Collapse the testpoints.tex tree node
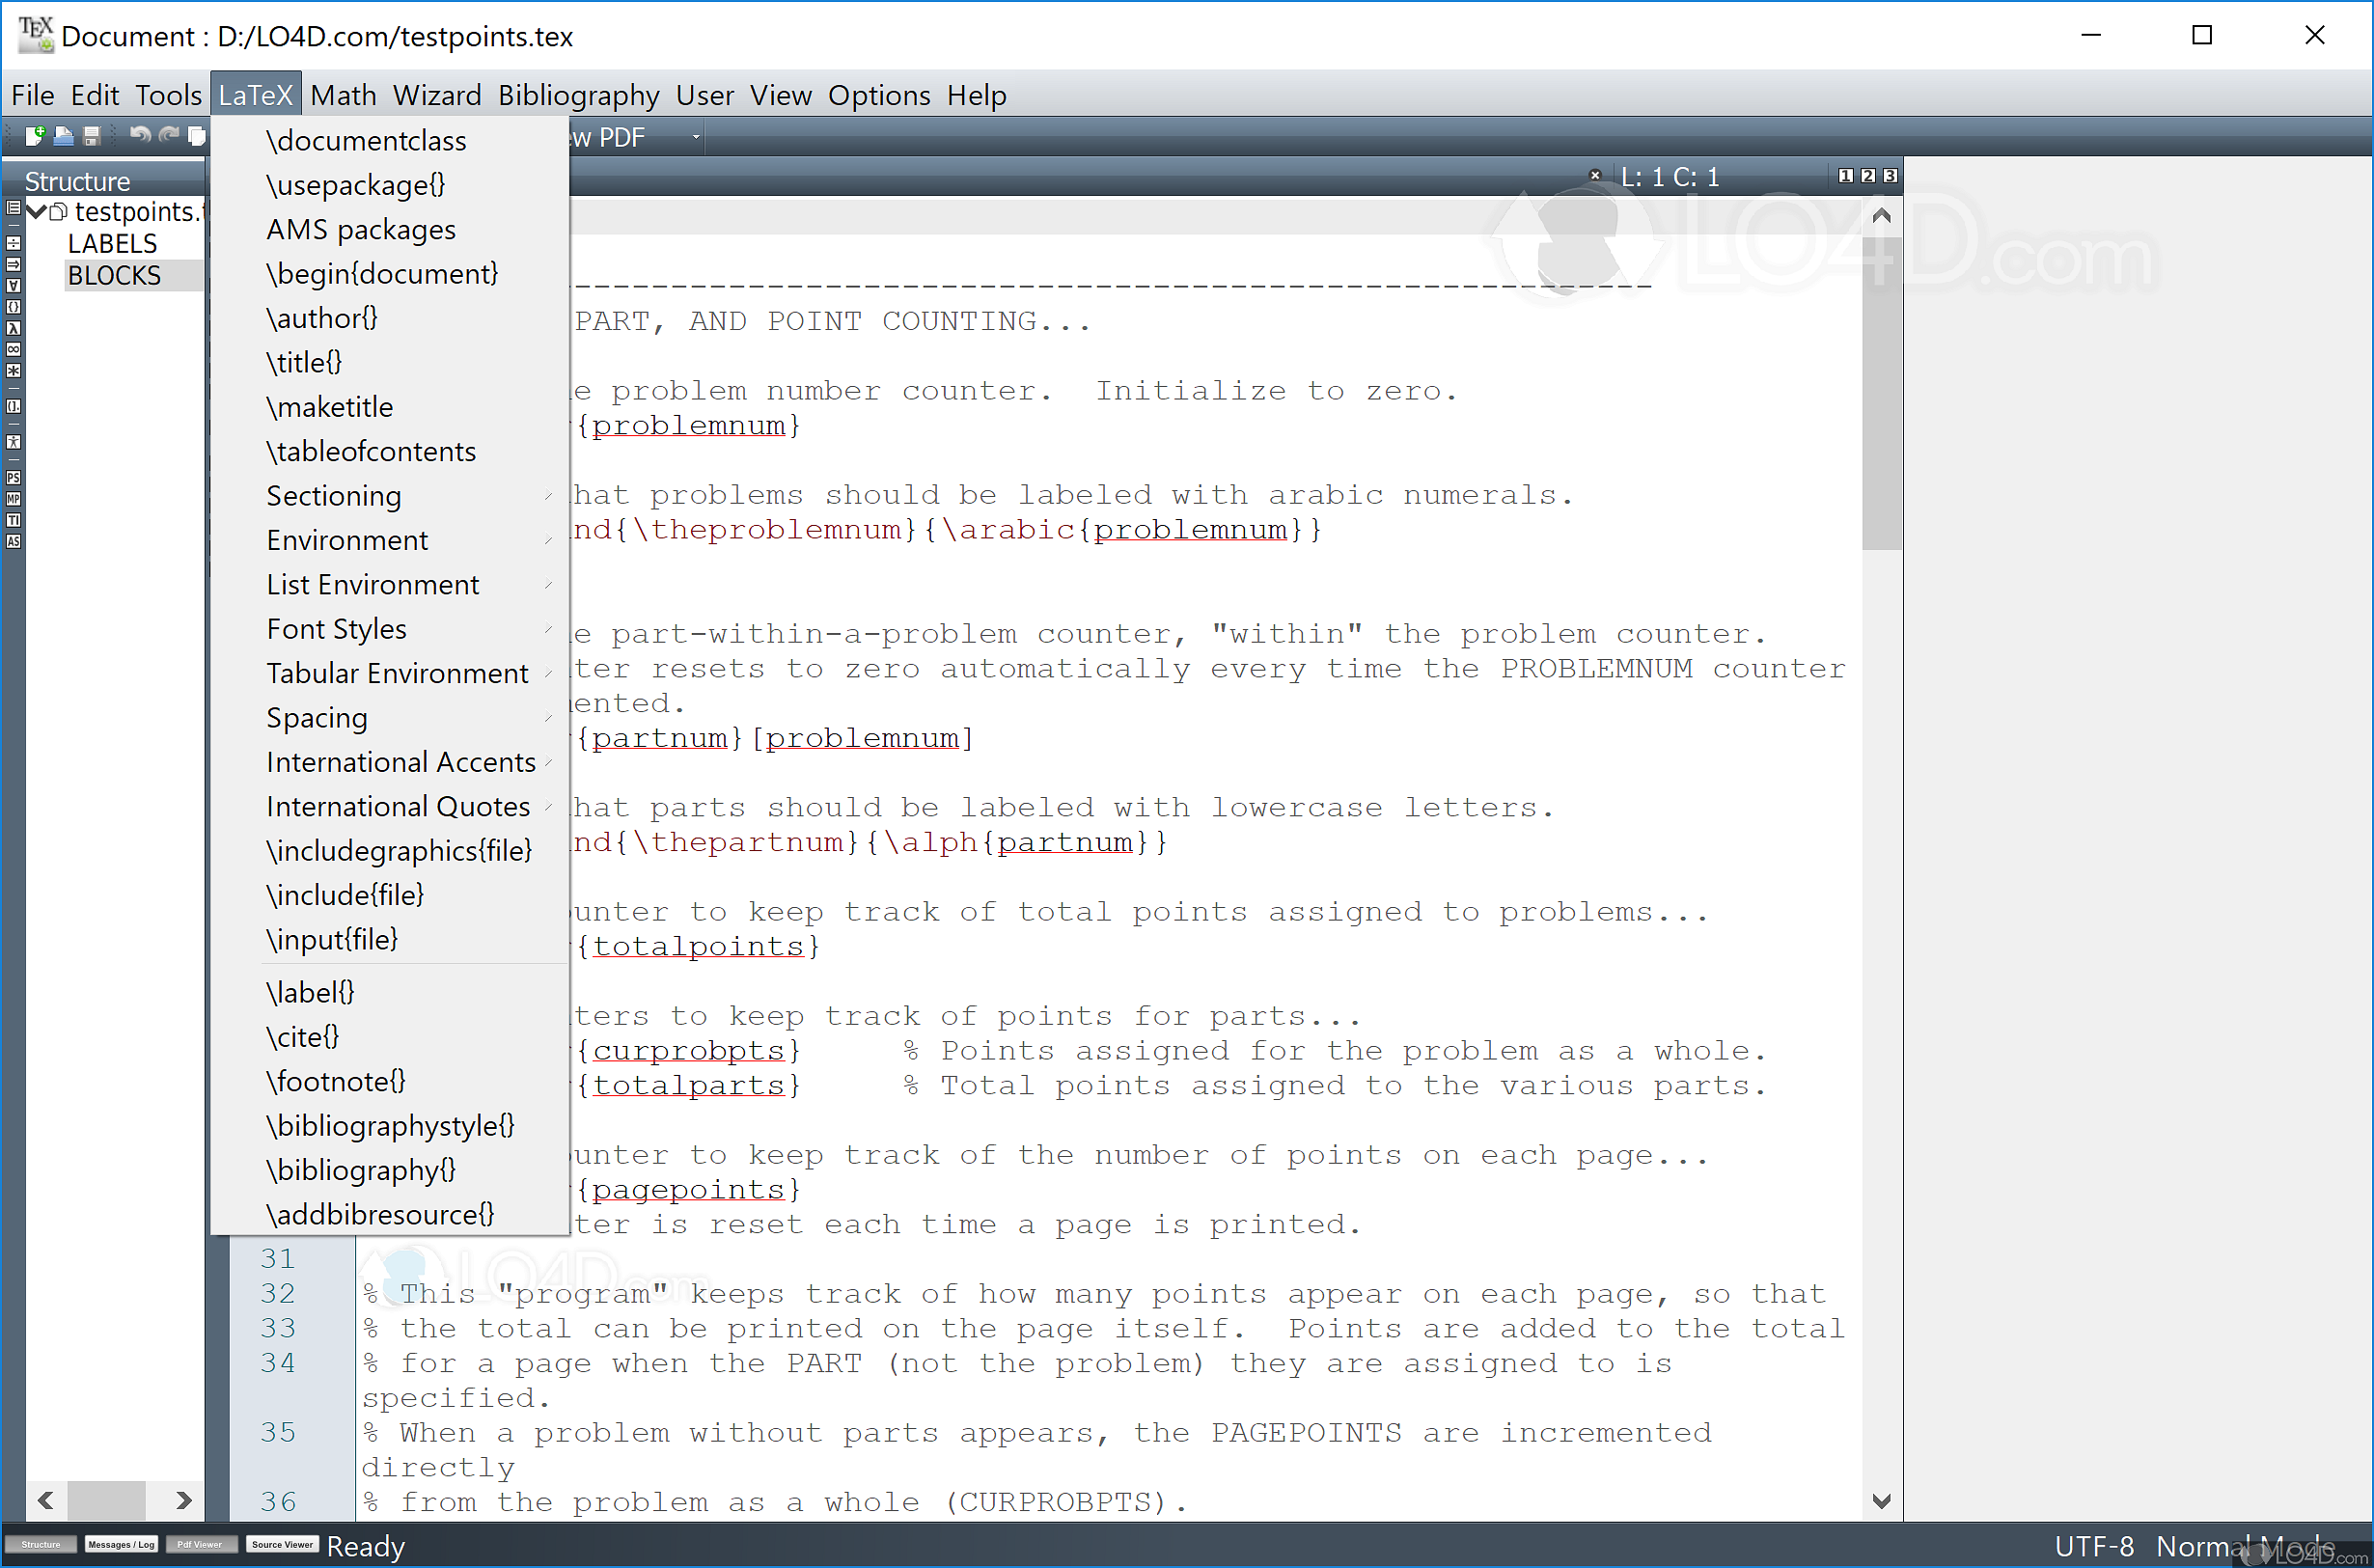Image resolution: width=2374 pixels, height=1568 pixels. tap(37, 211)
